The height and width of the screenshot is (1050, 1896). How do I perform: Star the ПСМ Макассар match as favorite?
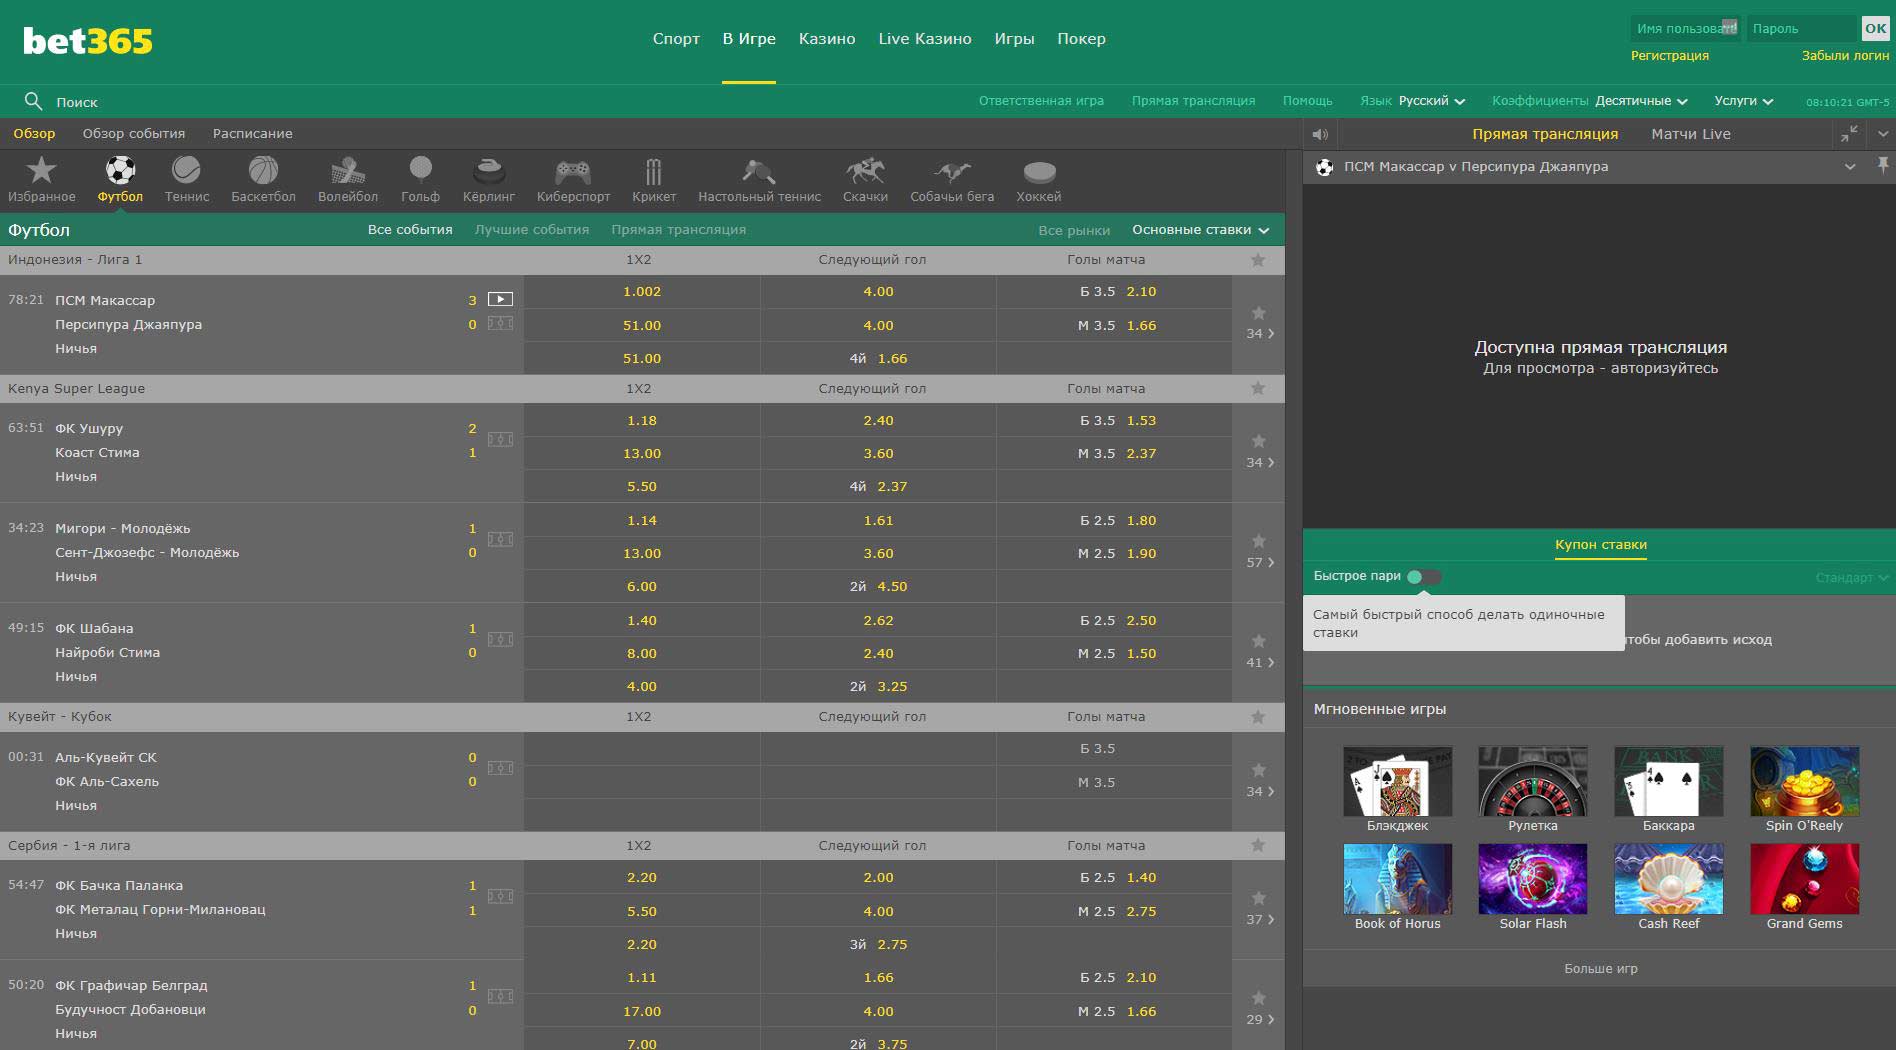pos(1259,313)
